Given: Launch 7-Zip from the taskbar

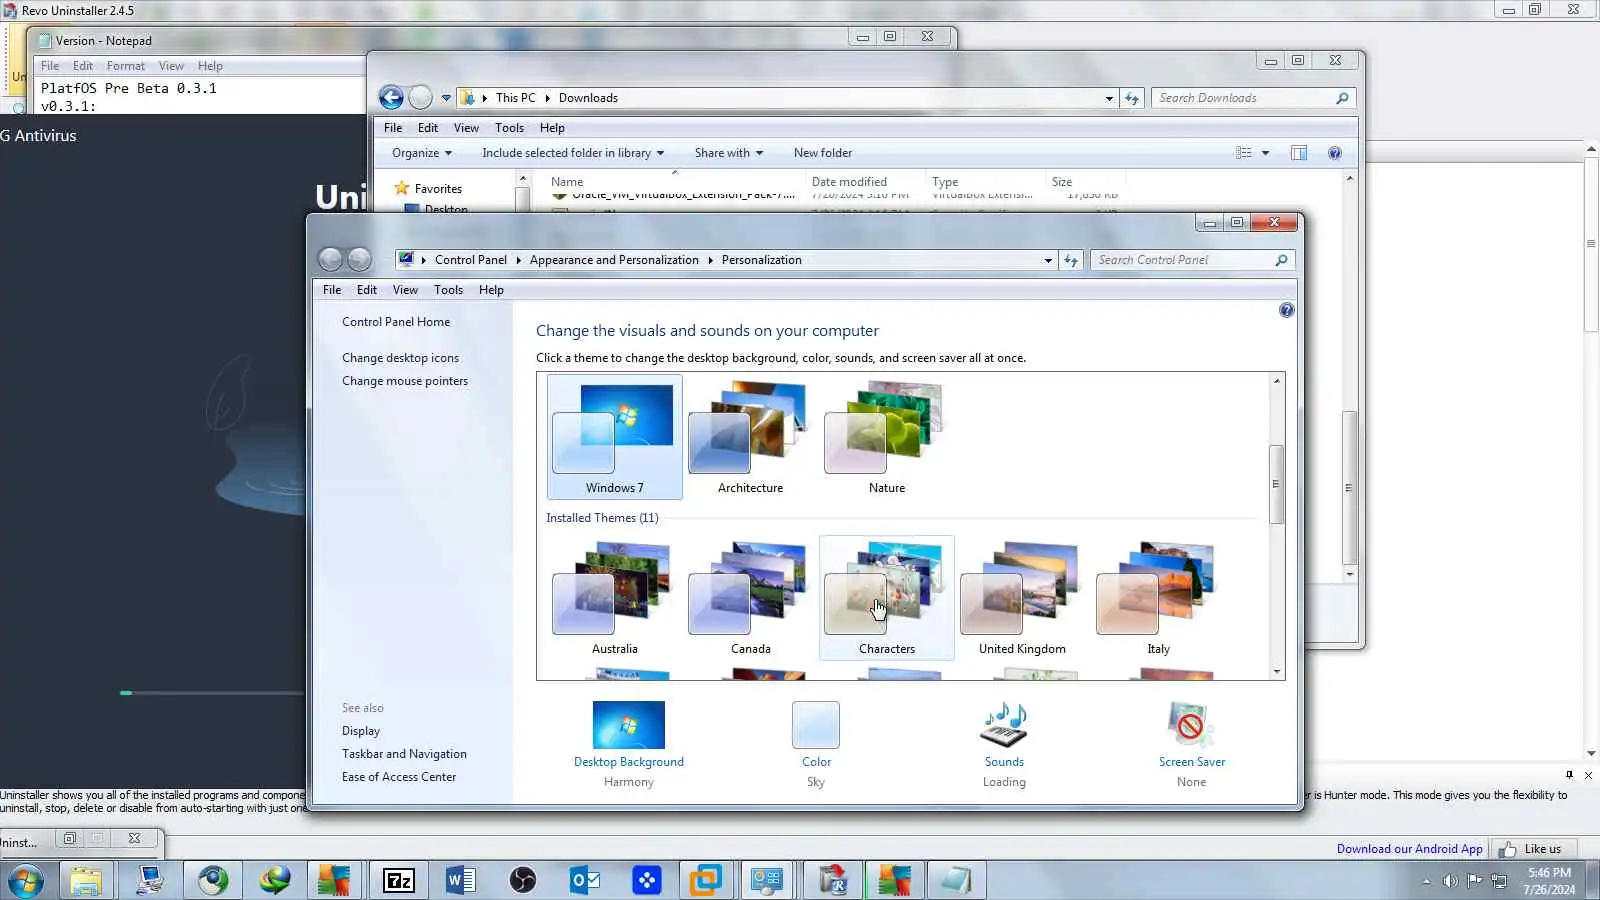Looking at the screenshot, I should [398, 880].
